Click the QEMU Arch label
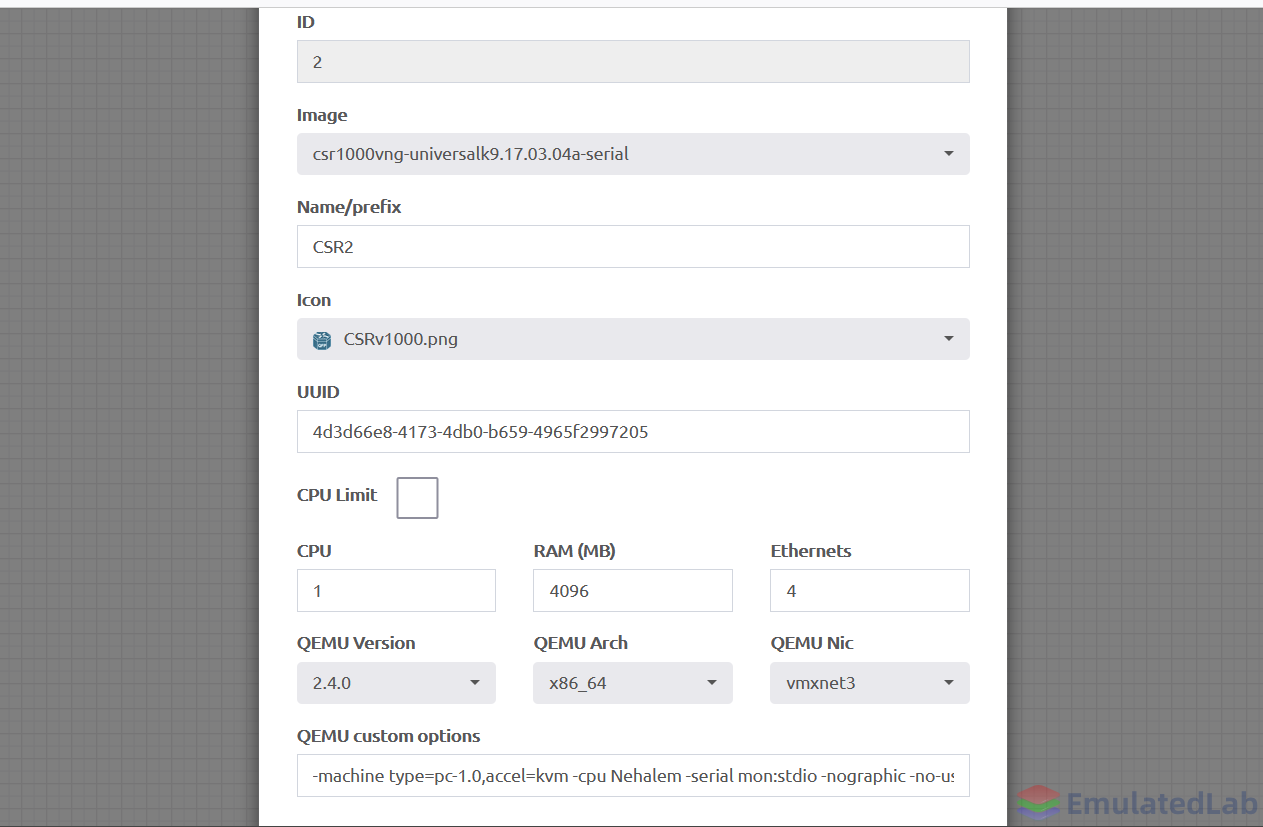The height and width of the screenshot is (827, 1263). pyautogui.click(x=581, y=643)
